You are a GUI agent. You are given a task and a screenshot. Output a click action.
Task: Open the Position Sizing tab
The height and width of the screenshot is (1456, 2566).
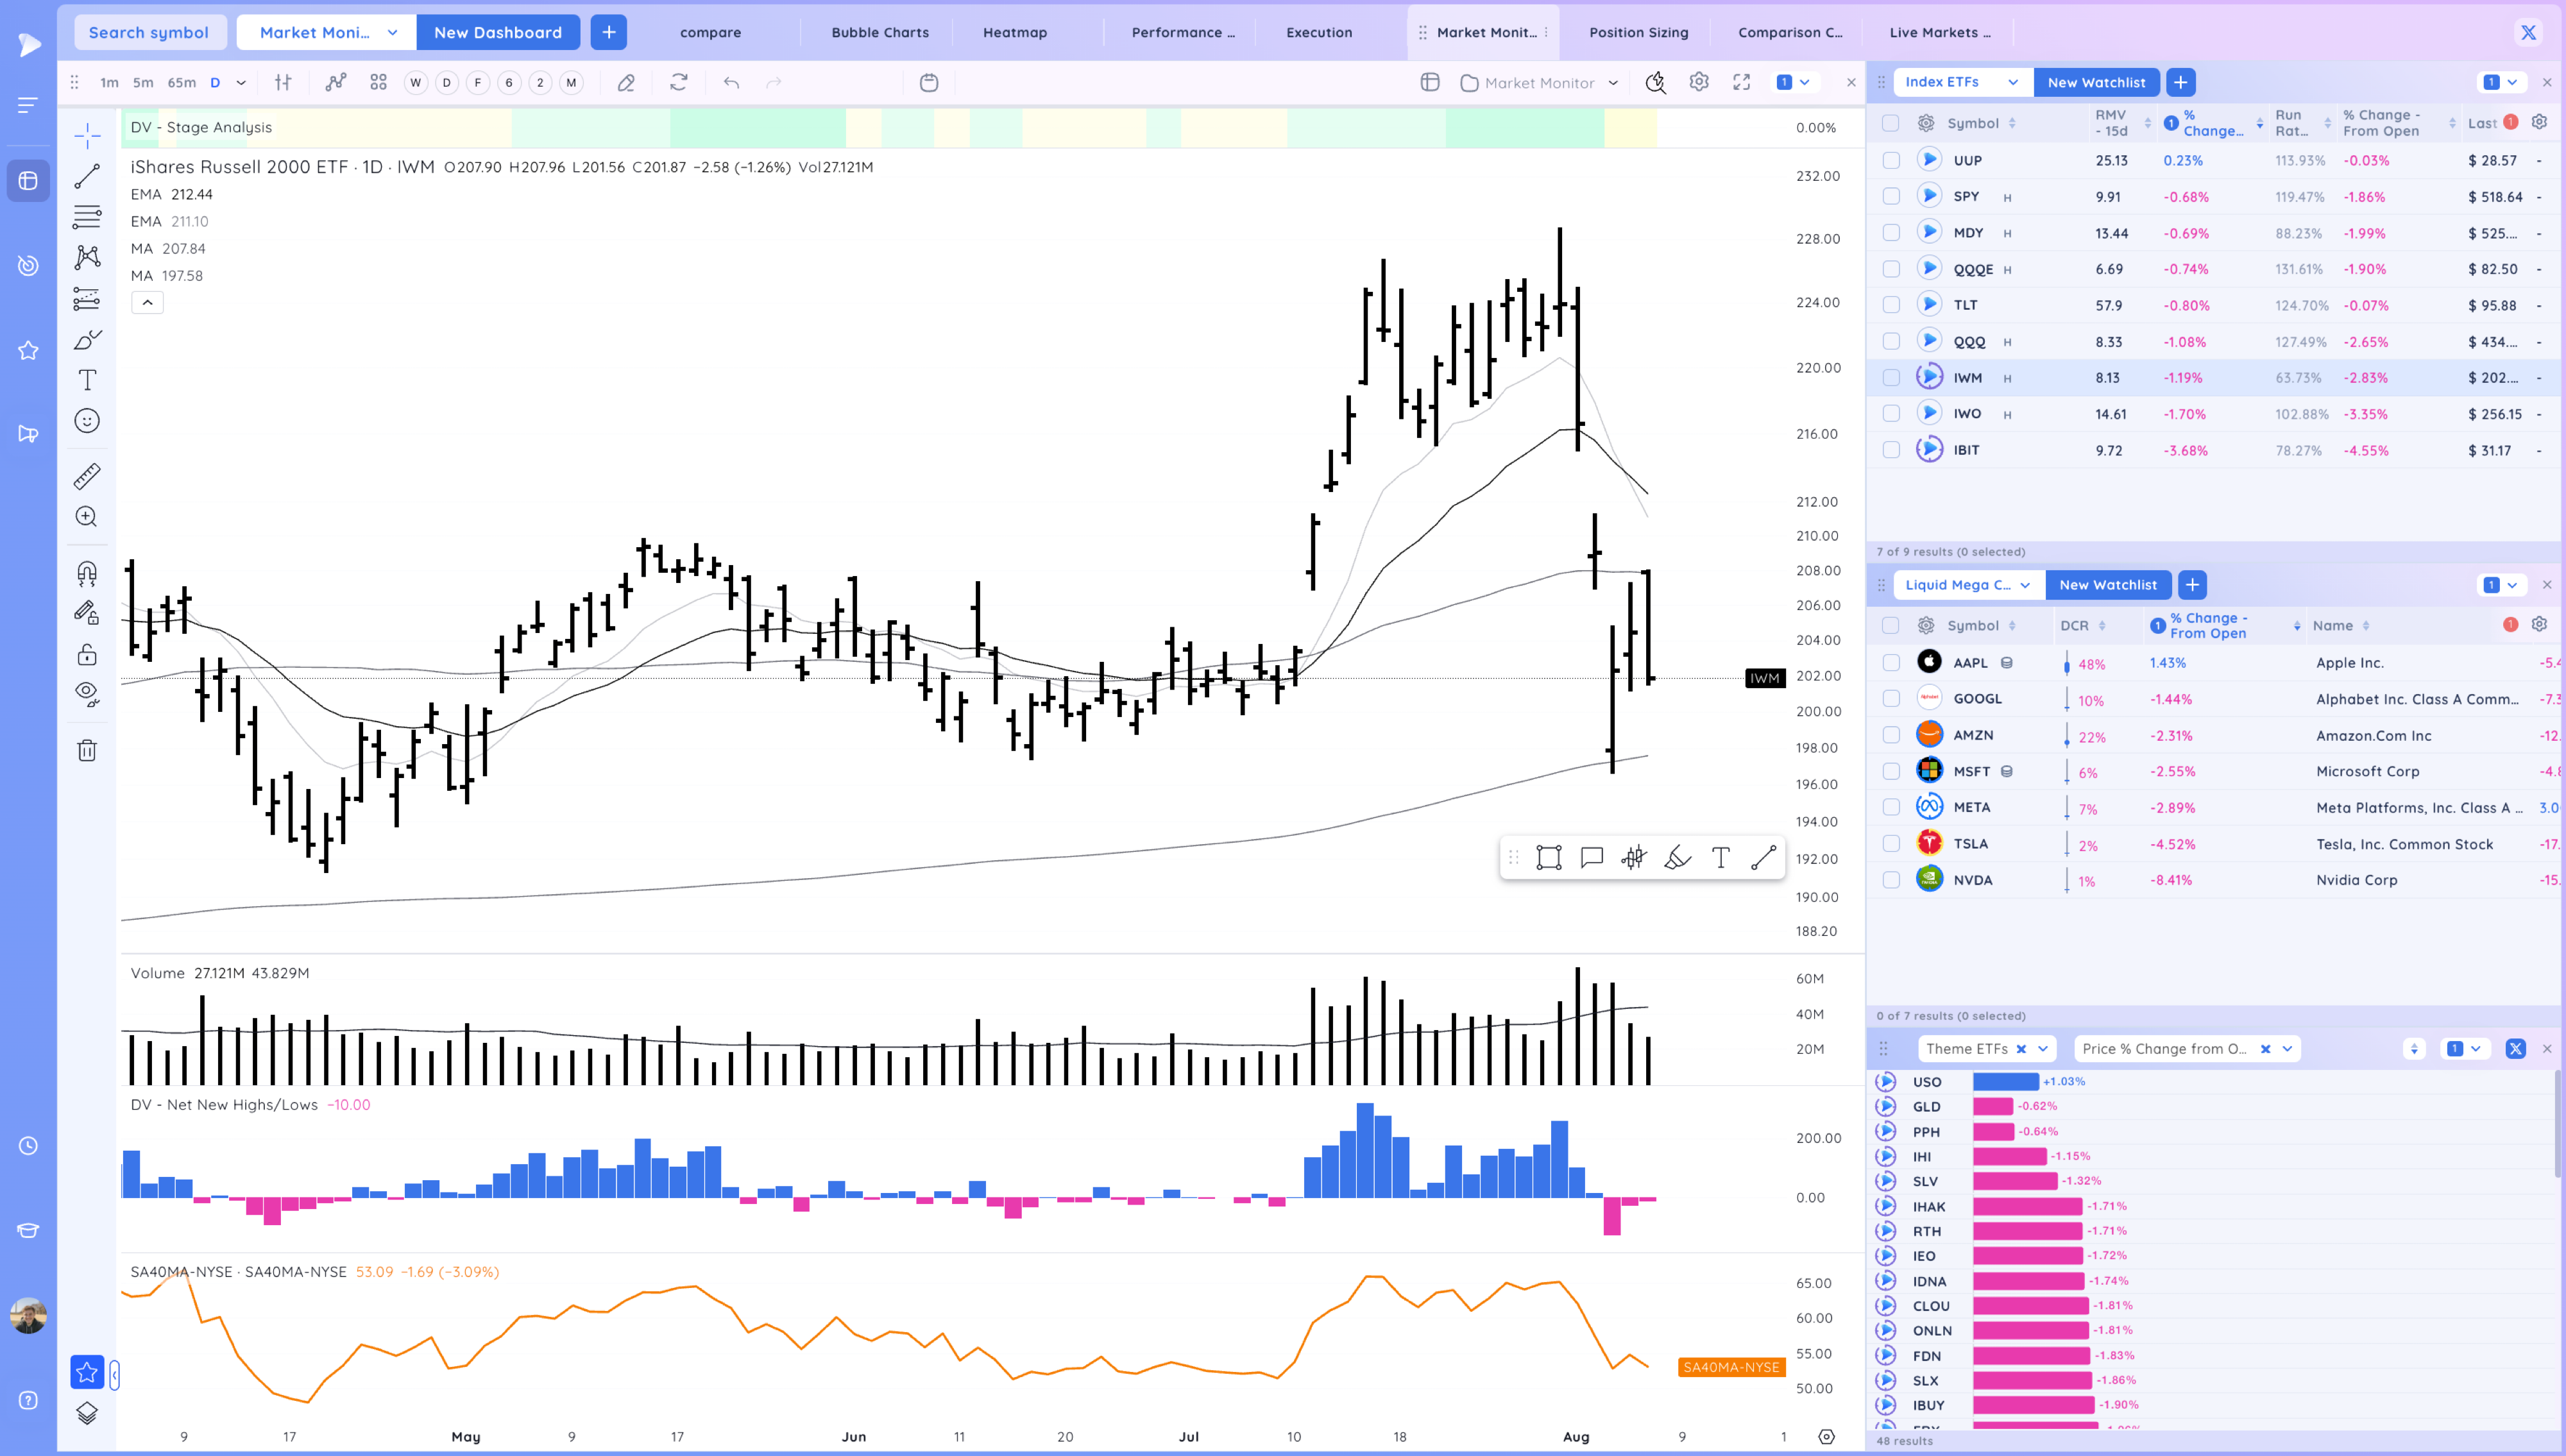pos(1638,32)
